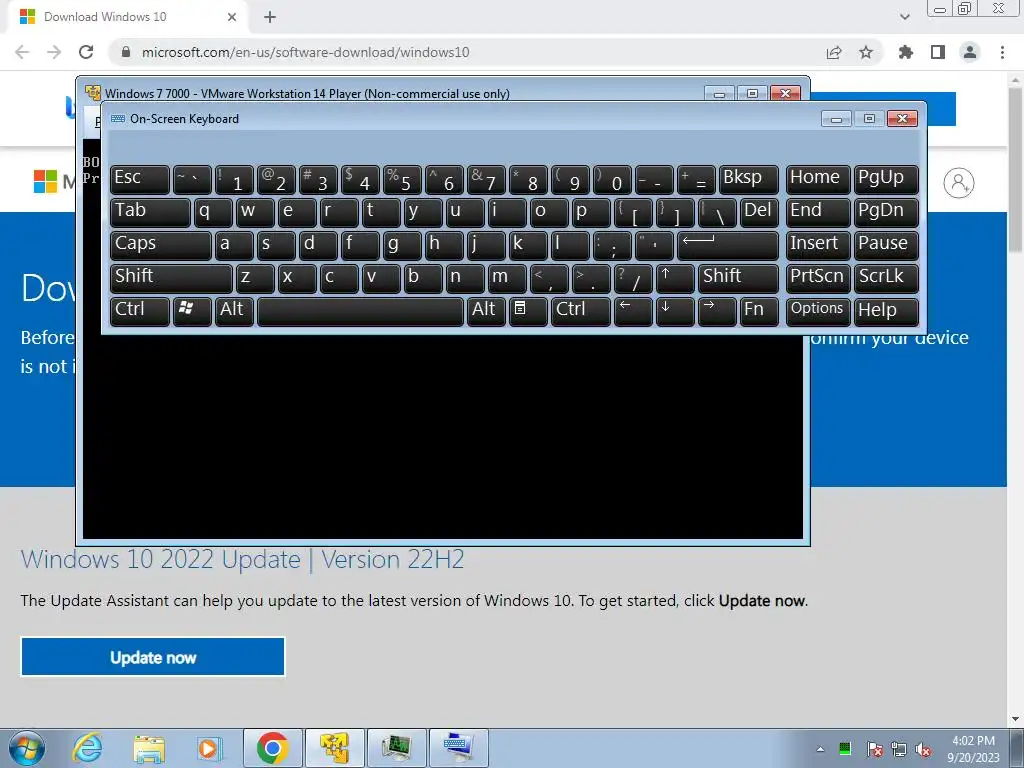Click the left arrow key on the On-Screen Keyboard
This screenshot has width=1024, height=768.
633,310
